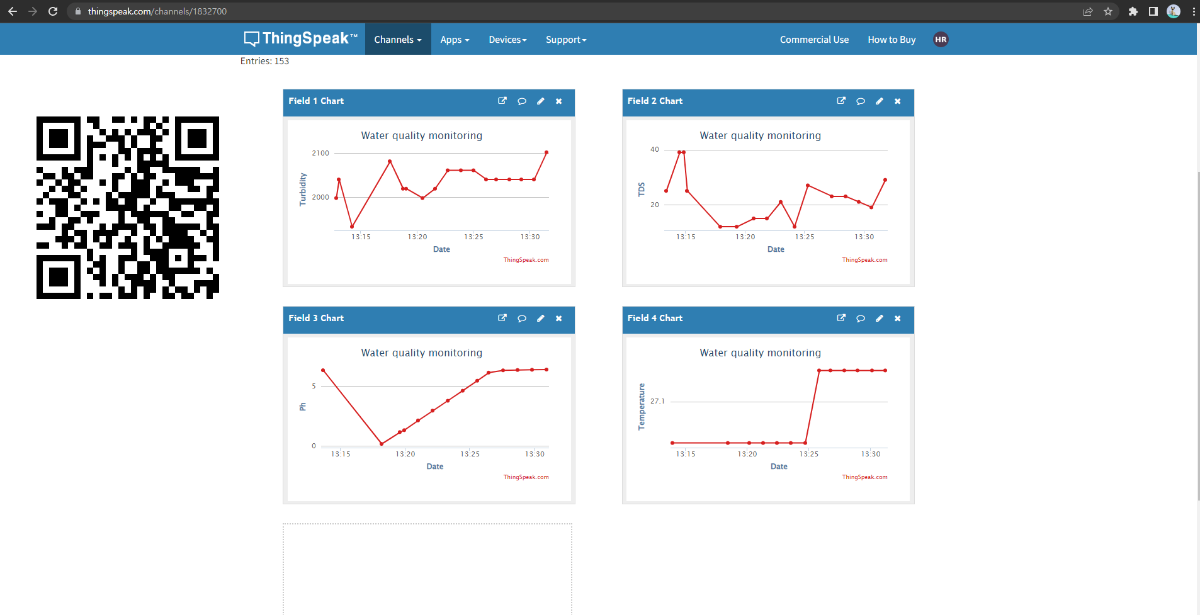Edit Field 1 Chart options pencil
Viewport: 1200px width, 615px height.
click(x=540, y=101)
